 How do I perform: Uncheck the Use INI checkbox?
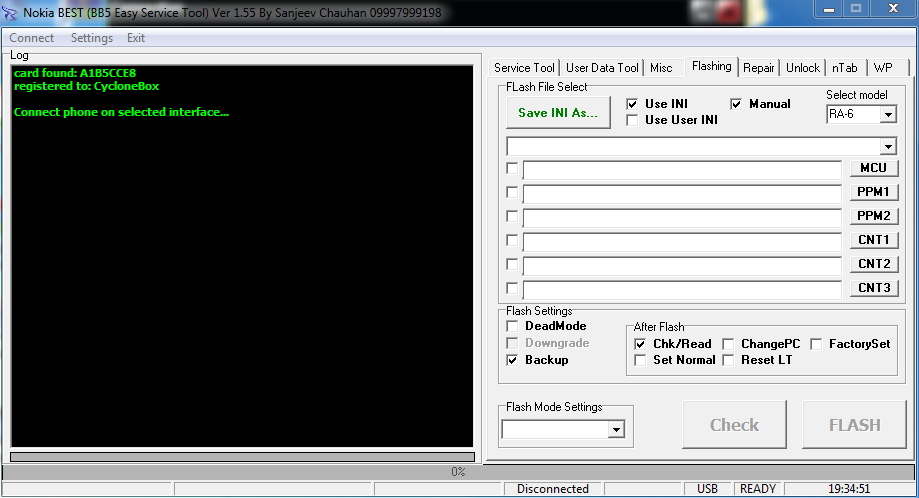632,104
